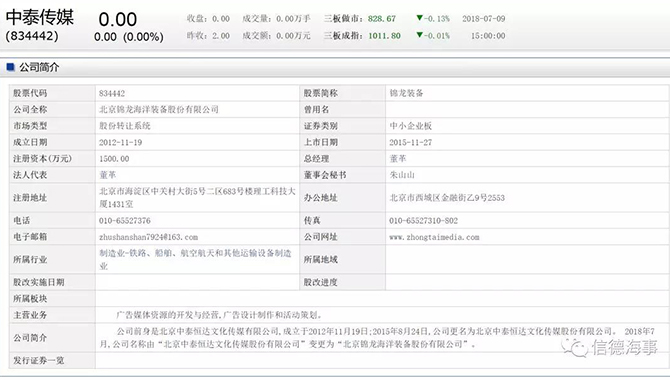Click fax number 010-65527310-802

coord(423,221)
